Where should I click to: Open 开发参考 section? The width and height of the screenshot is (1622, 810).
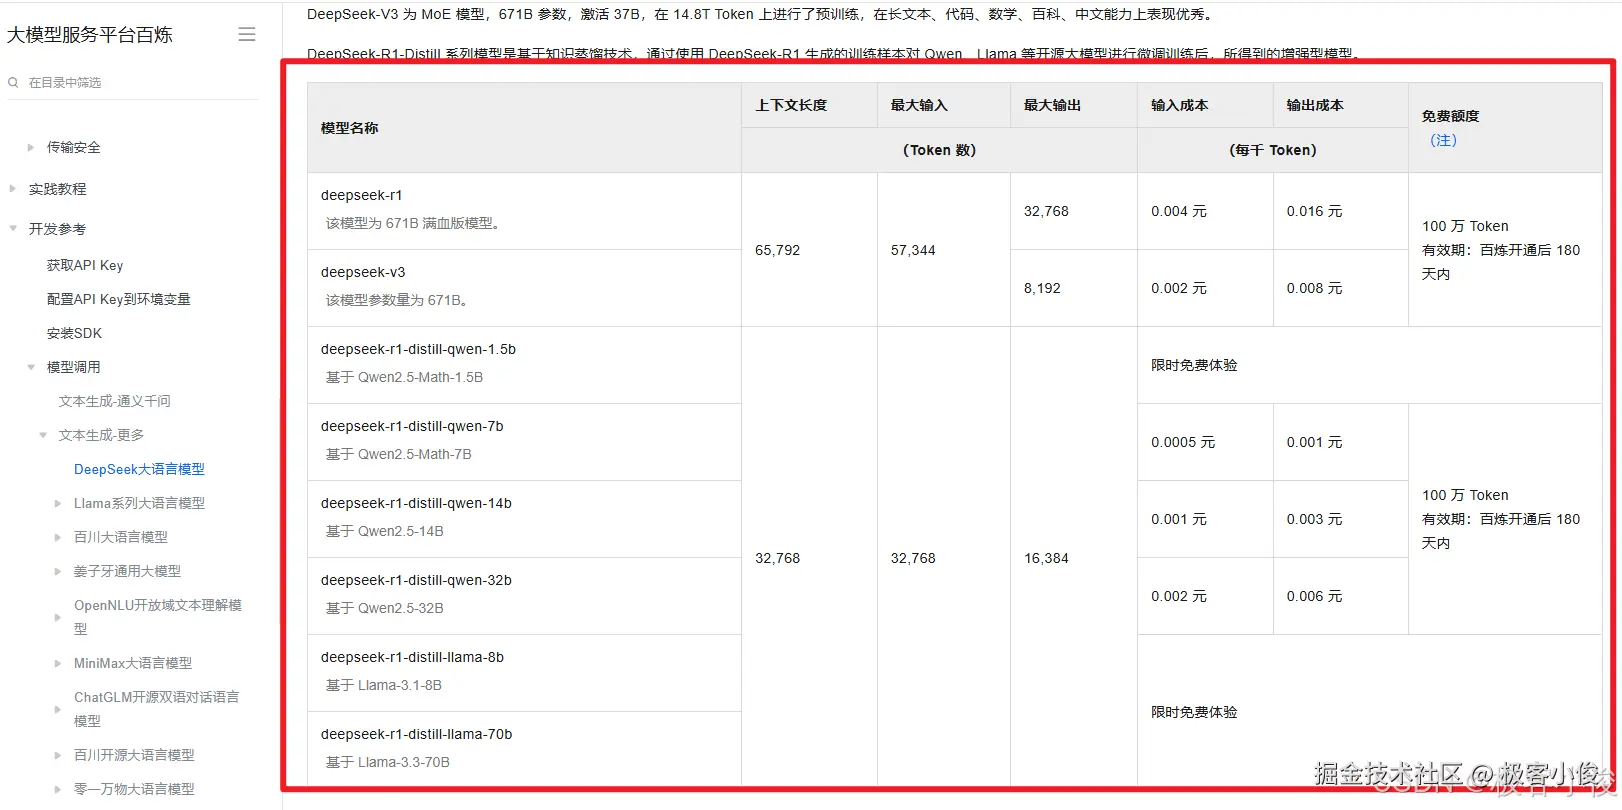coord(57,229)
